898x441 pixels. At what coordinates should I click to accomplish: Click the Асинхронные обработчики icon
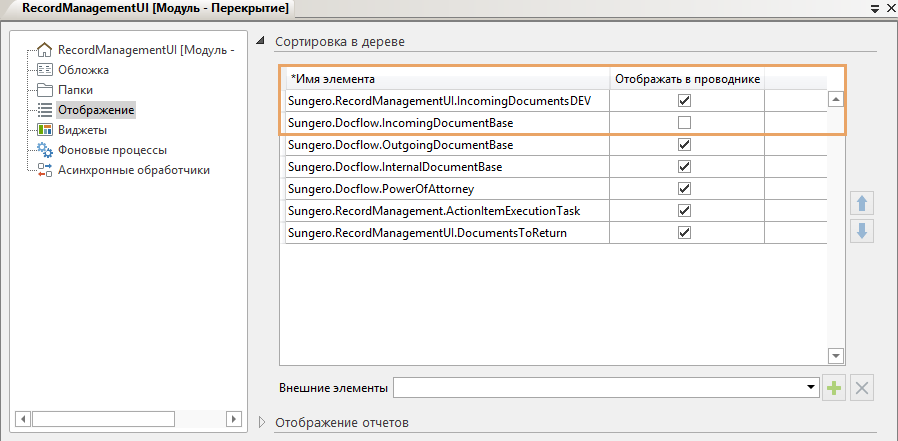(44, 170)
